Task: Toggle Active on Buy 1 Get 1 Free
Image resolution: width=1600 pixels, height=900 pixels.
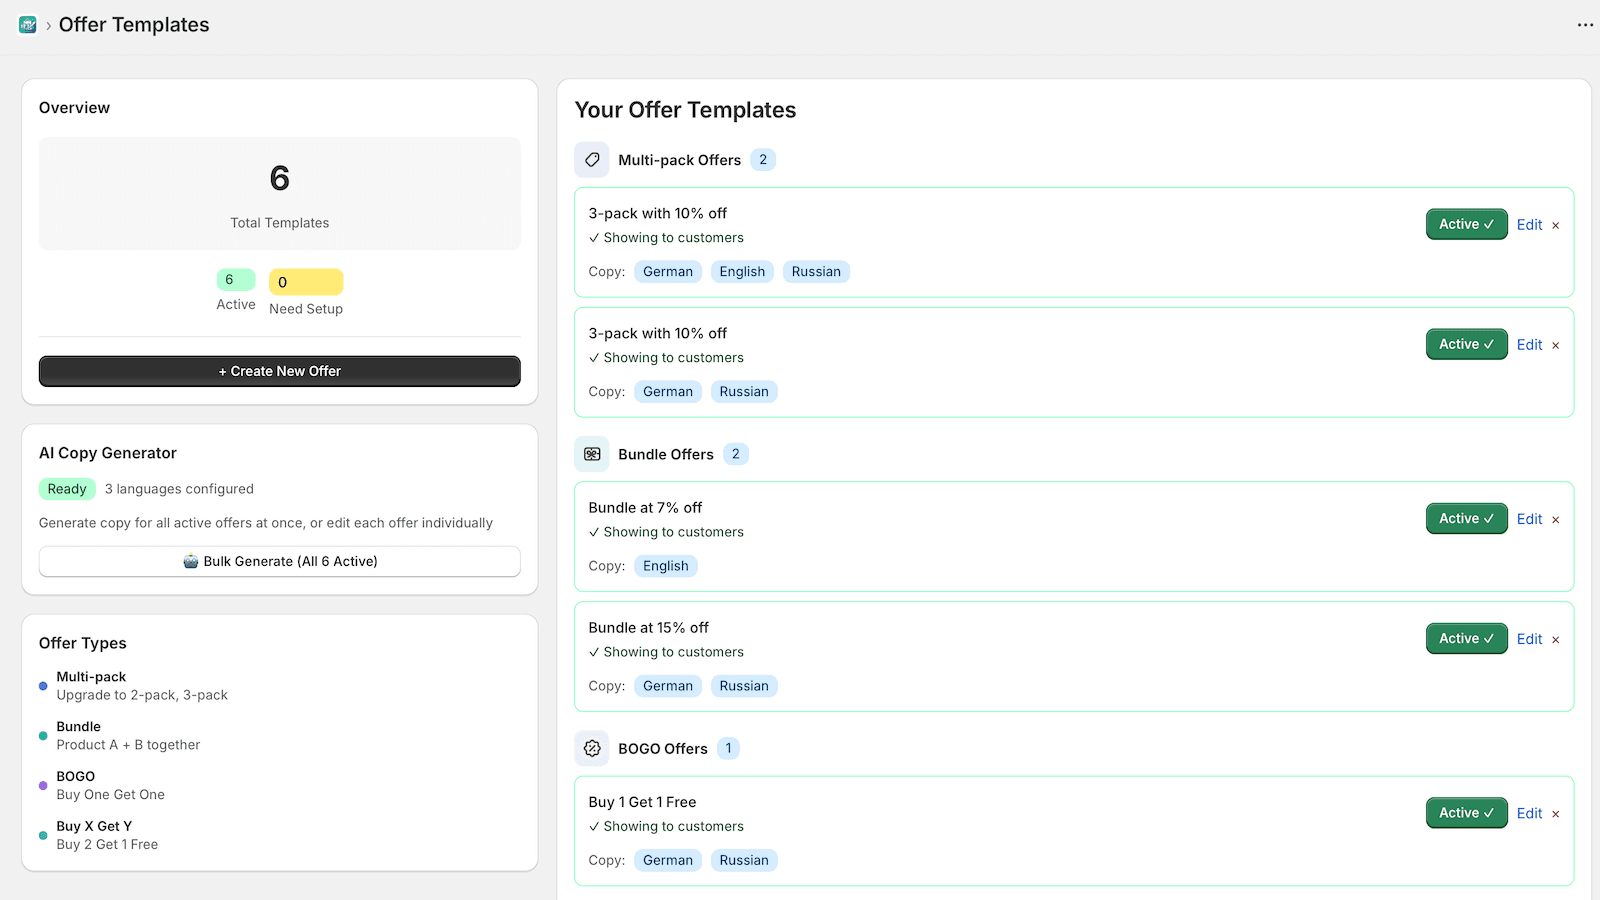Action: click(1466, 813)
